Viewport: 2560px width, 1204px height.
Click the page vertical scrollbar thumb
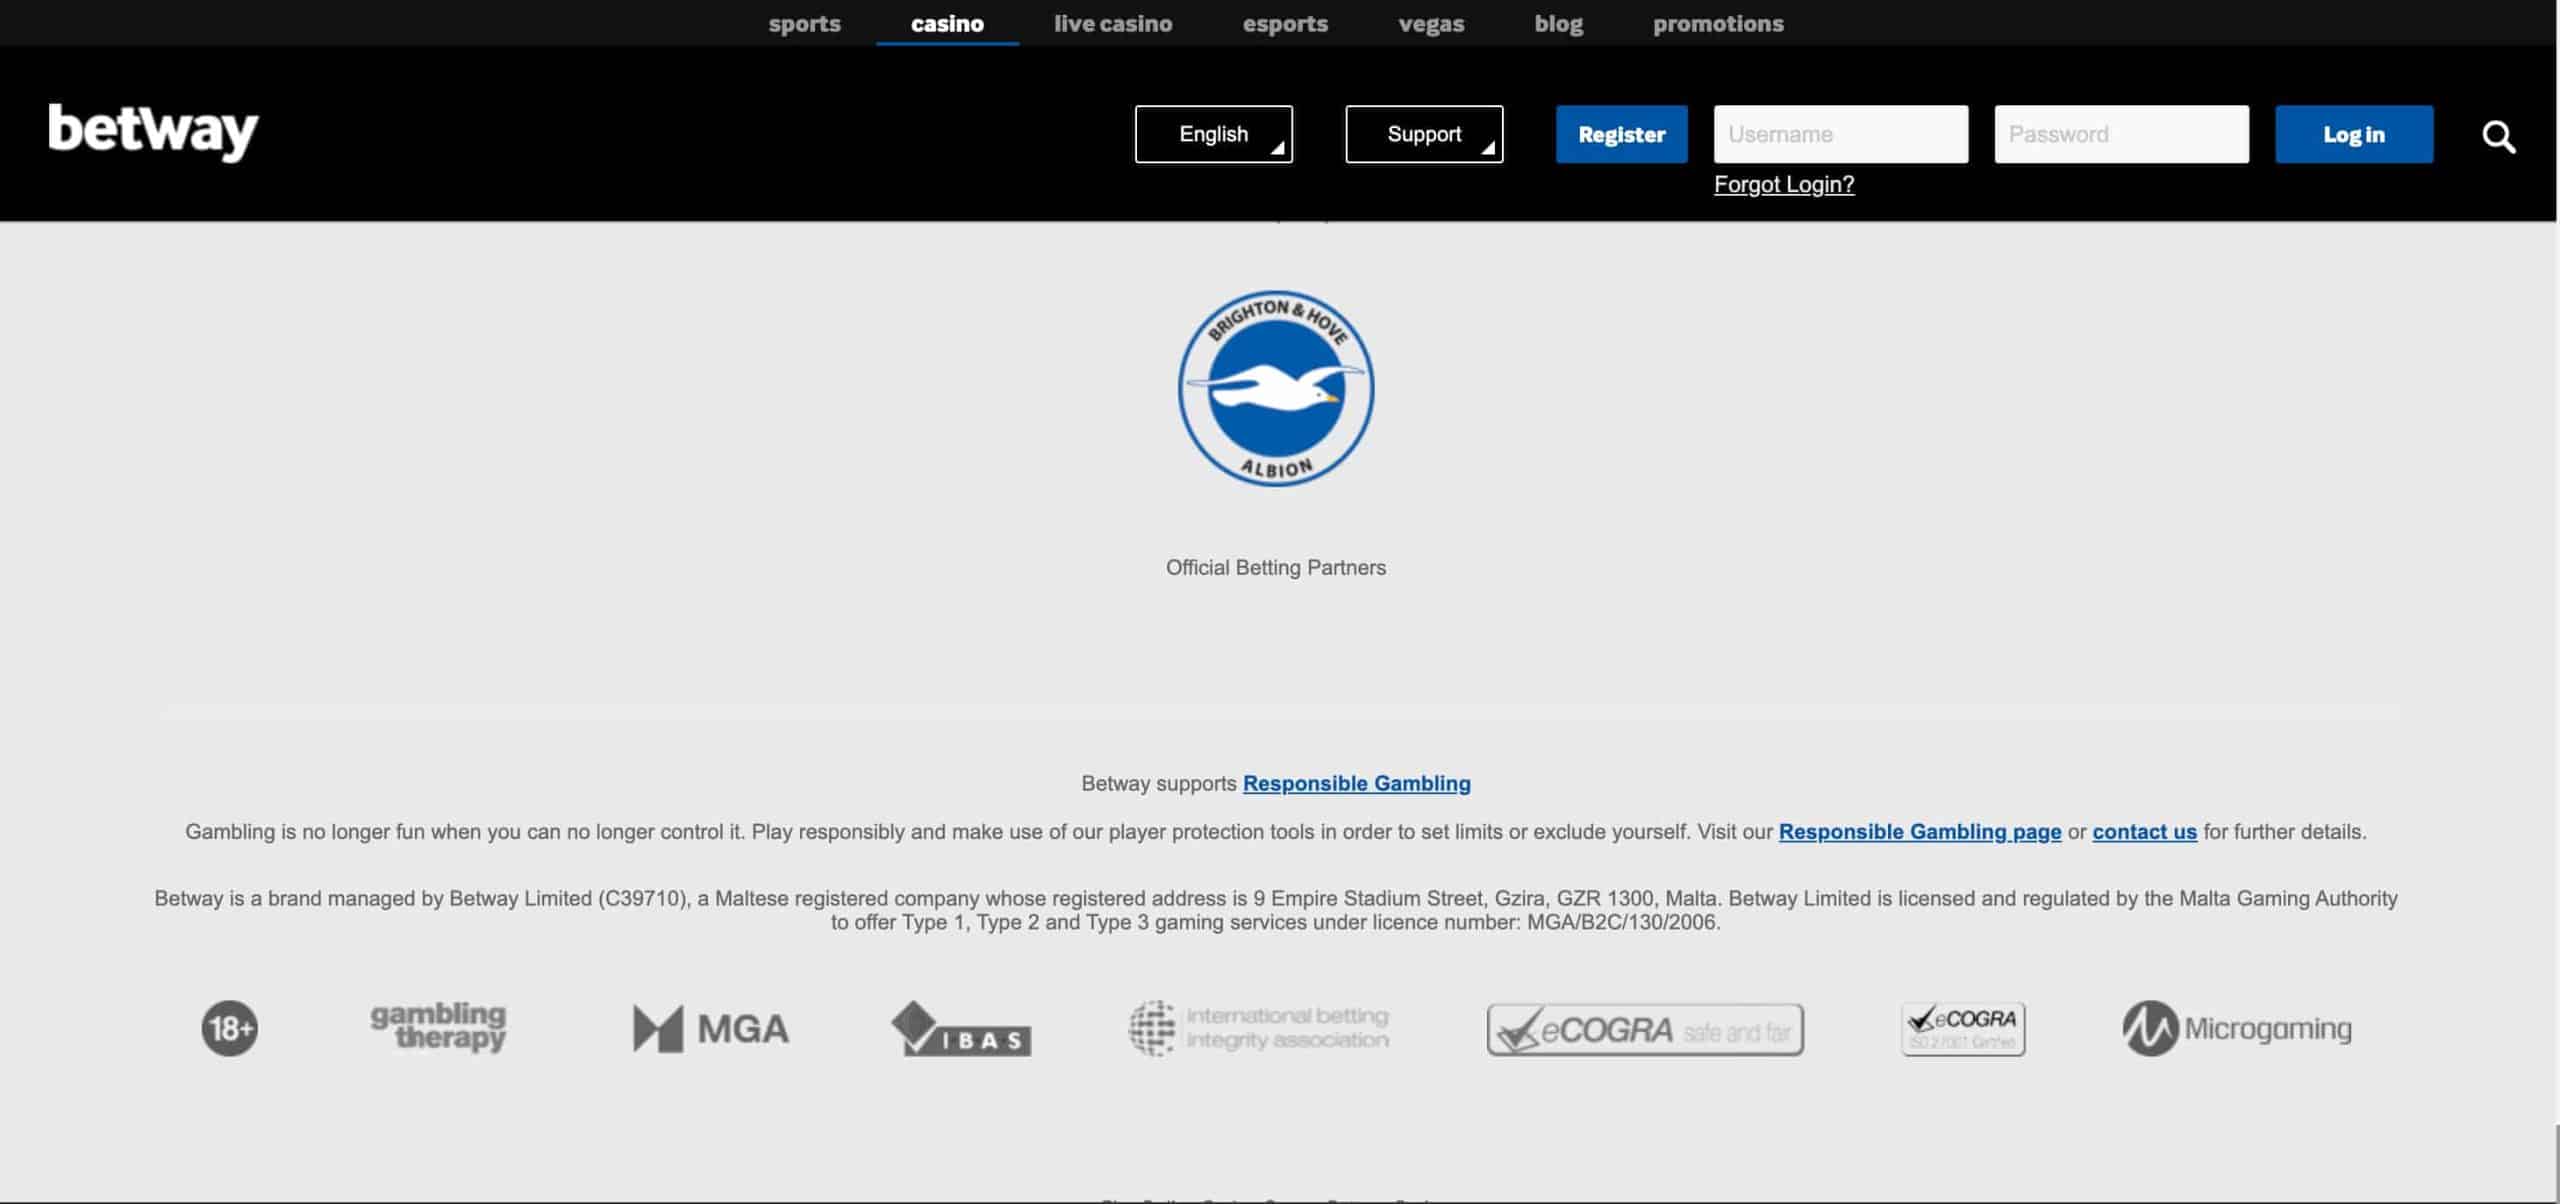point(2555,1164)
